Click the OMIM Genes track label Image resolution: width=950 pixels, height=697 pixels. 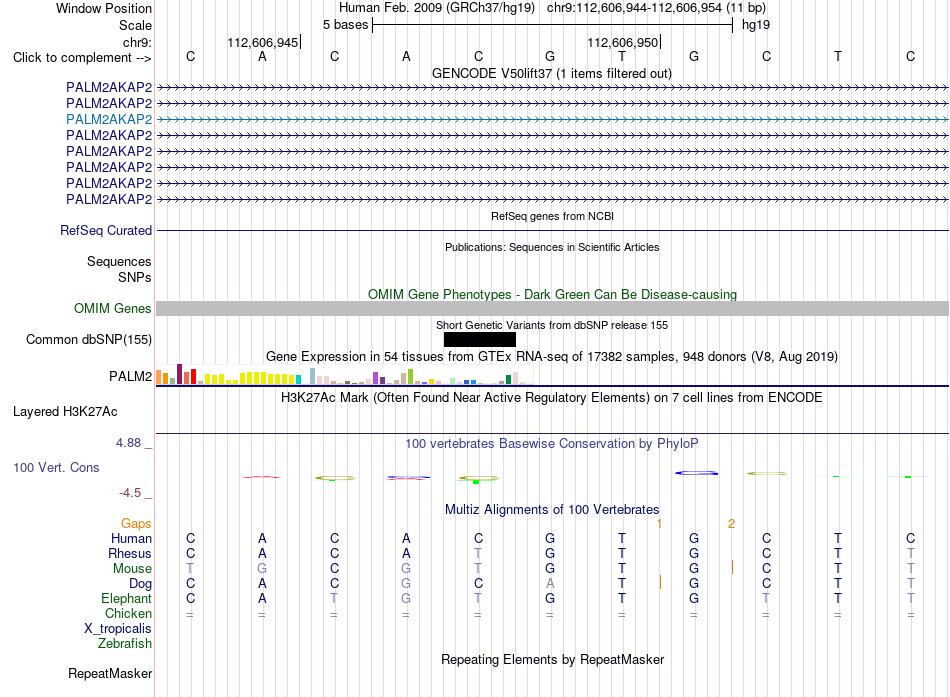coord(113,308)
